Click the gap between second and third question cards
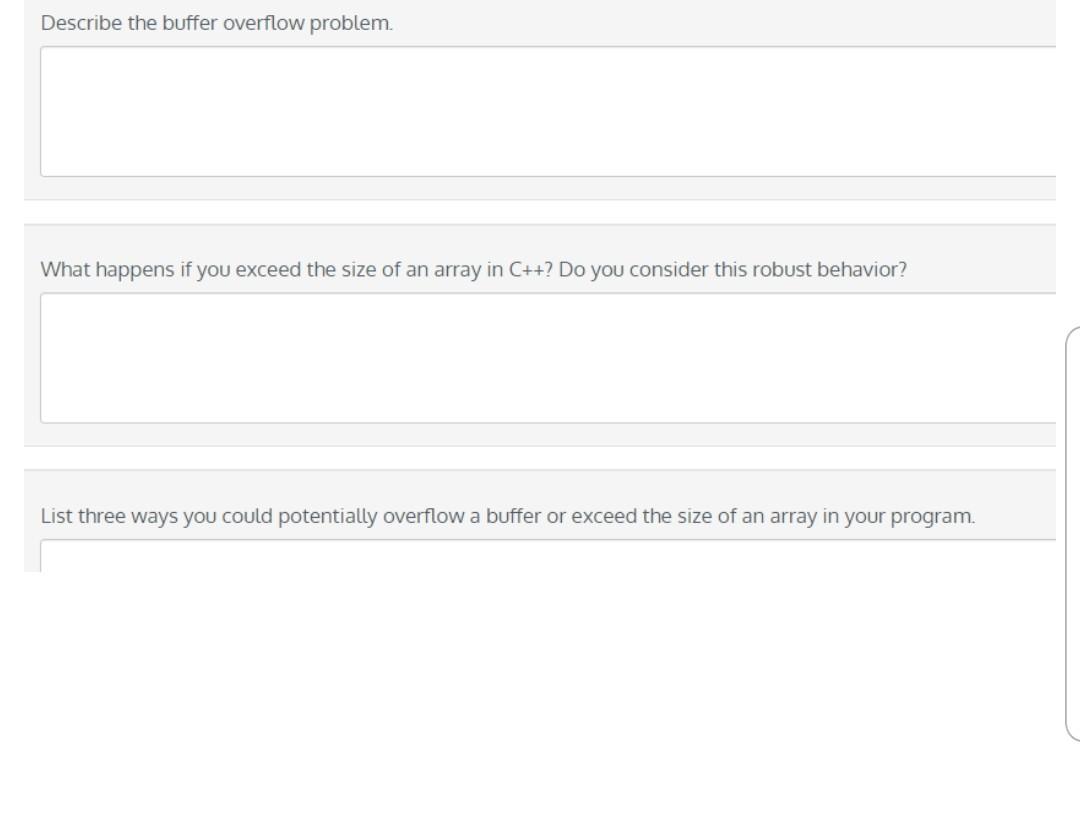The width and height of the screenshot is (1080, 820). tap(540, 459)
